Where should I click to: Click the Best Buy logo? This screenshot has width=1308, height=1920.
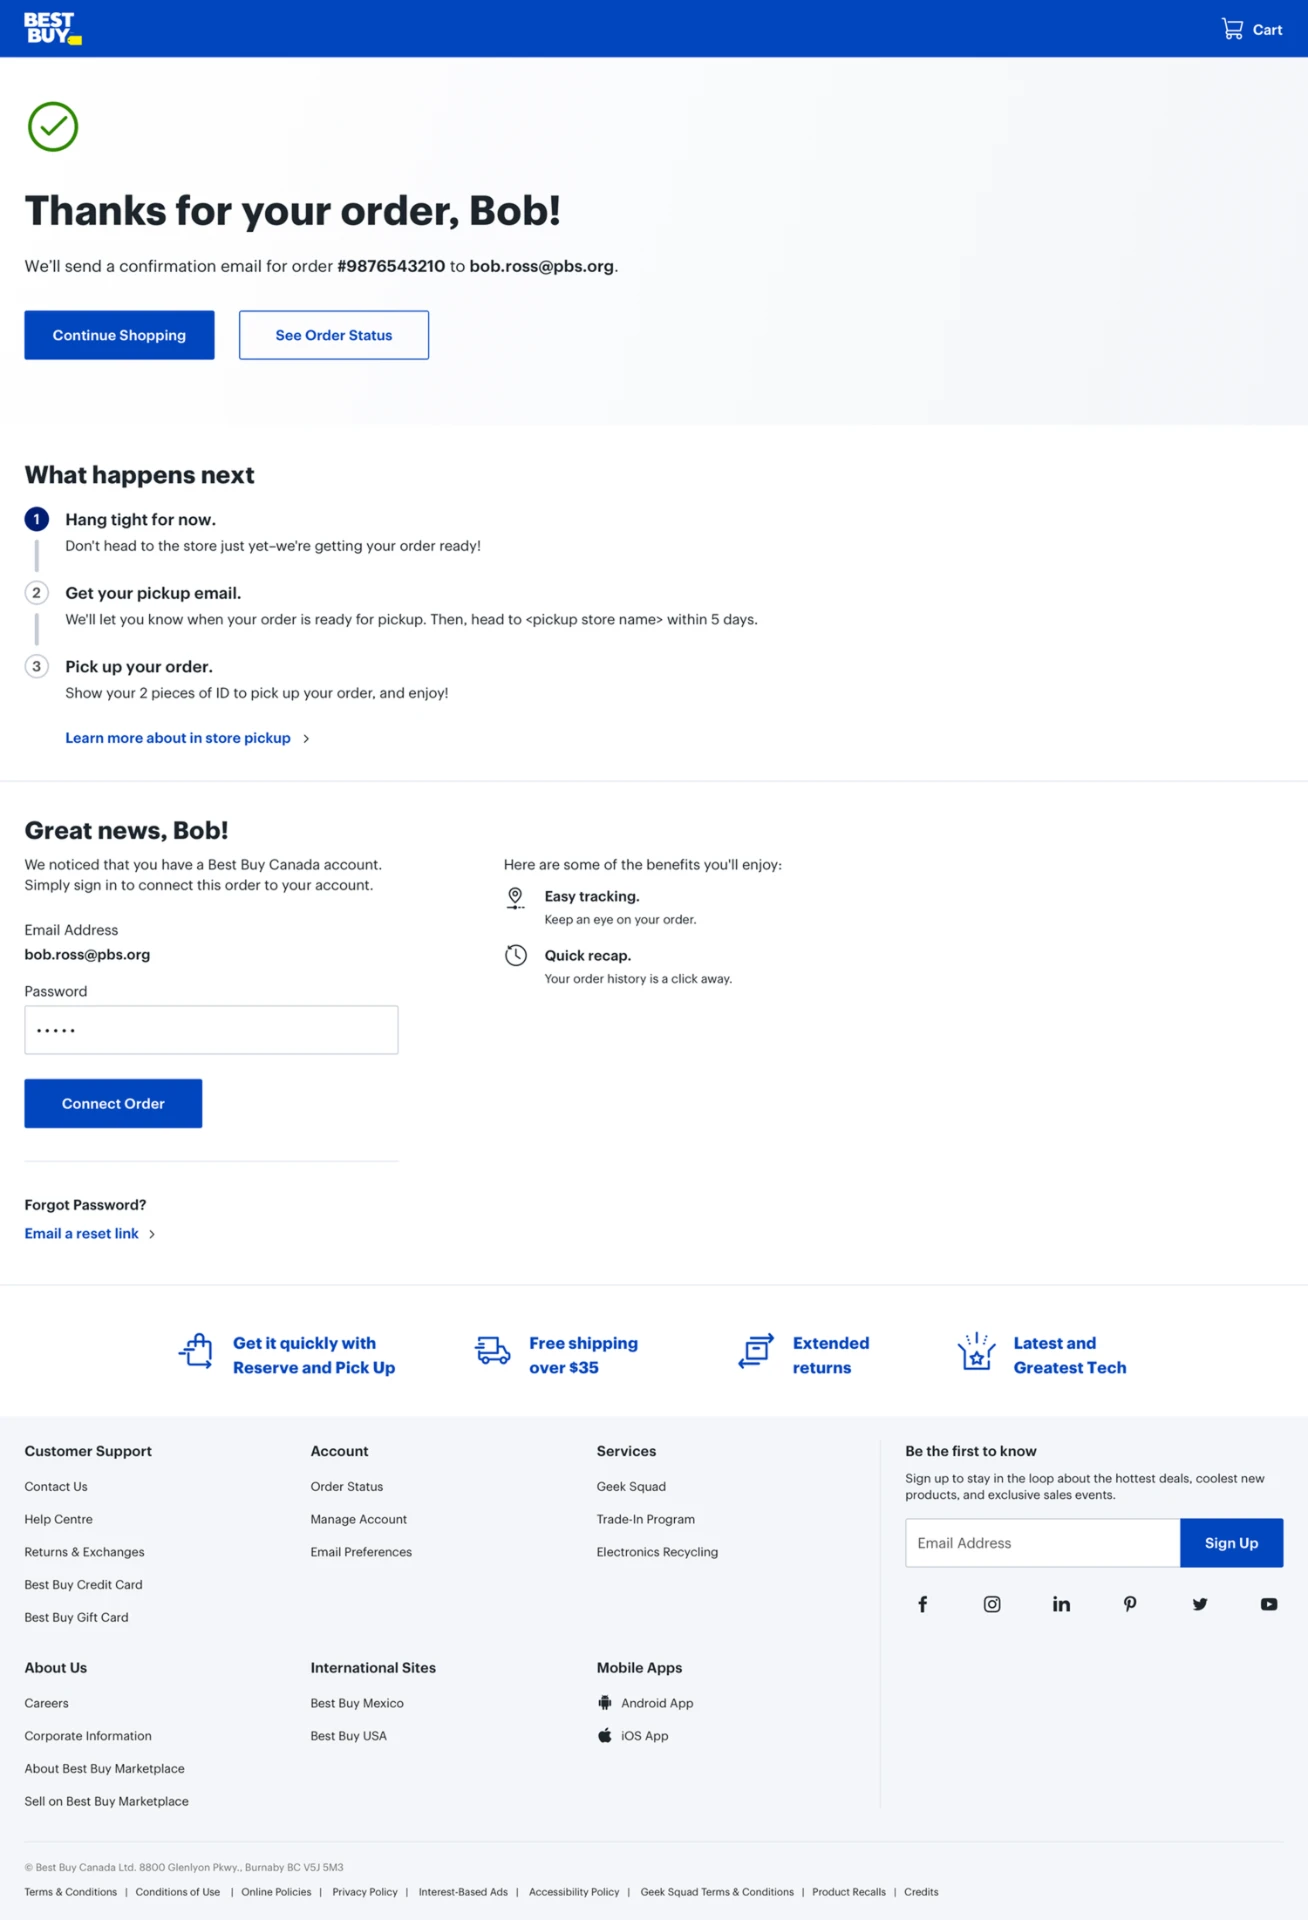(53, 28)
